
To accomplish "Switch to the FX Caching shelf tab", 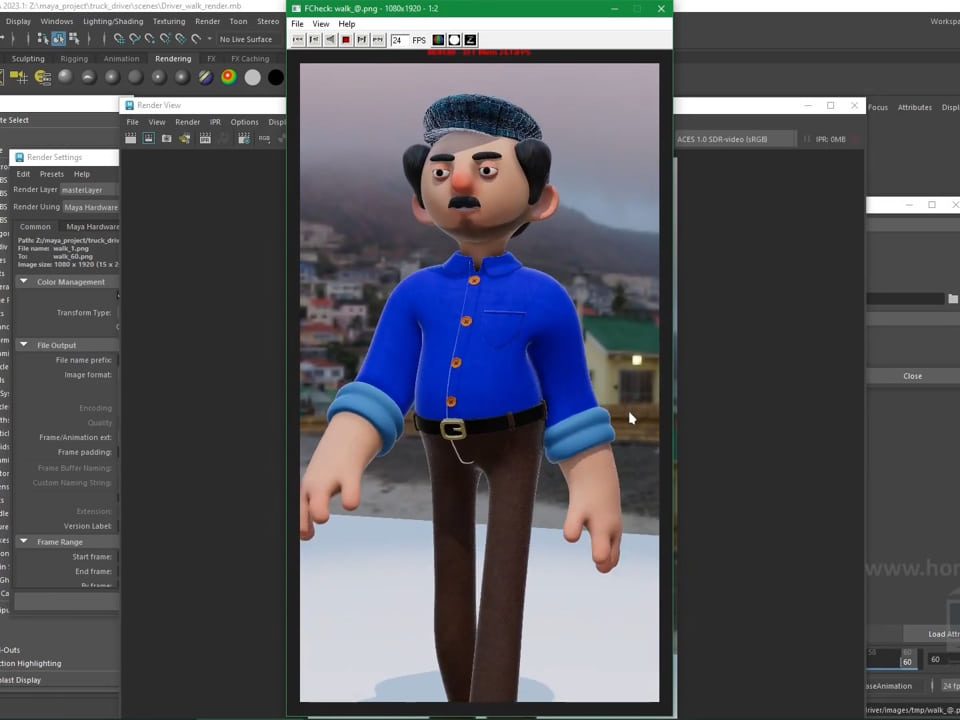I will coord(250,59).
